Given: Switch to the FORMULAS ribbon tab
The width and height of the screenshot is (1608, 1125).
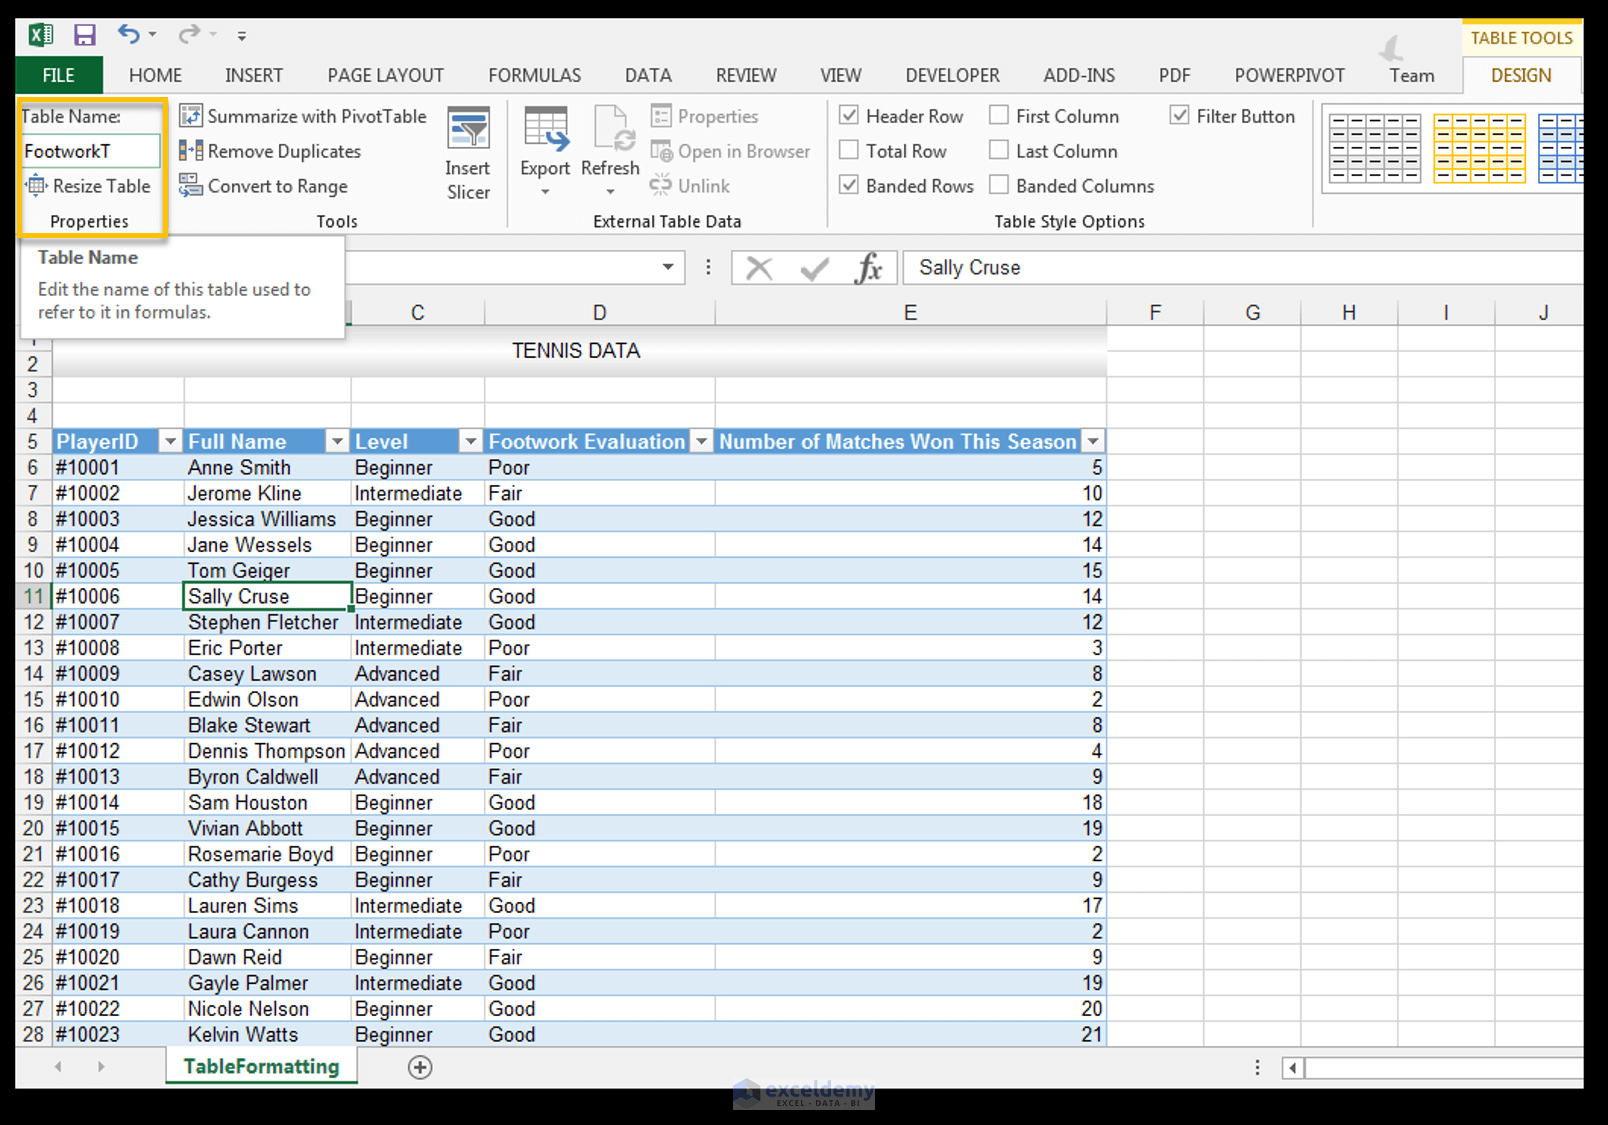Looking at the screenshot, I should [534, 75].
